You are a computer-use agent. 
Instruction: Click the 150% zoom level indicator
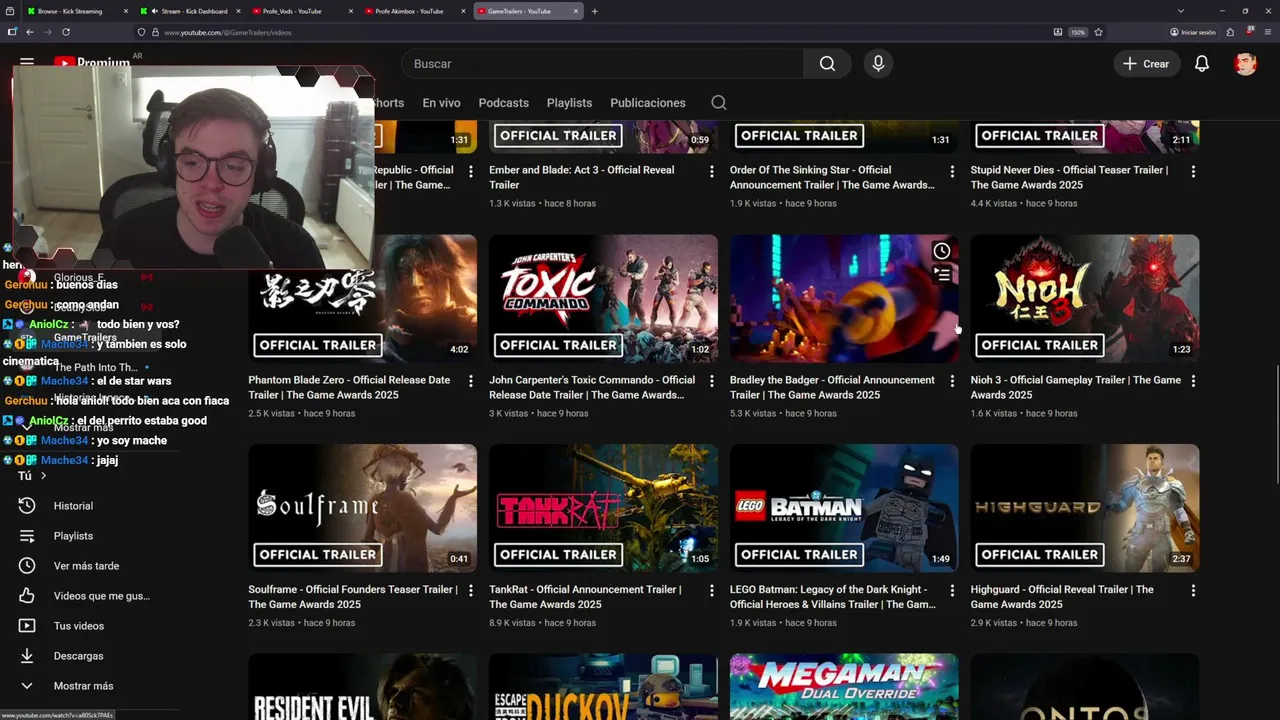1078,32
